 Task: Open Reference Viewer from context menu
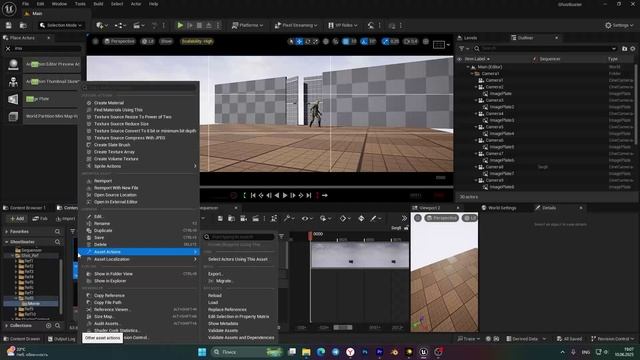pos(112,309)
